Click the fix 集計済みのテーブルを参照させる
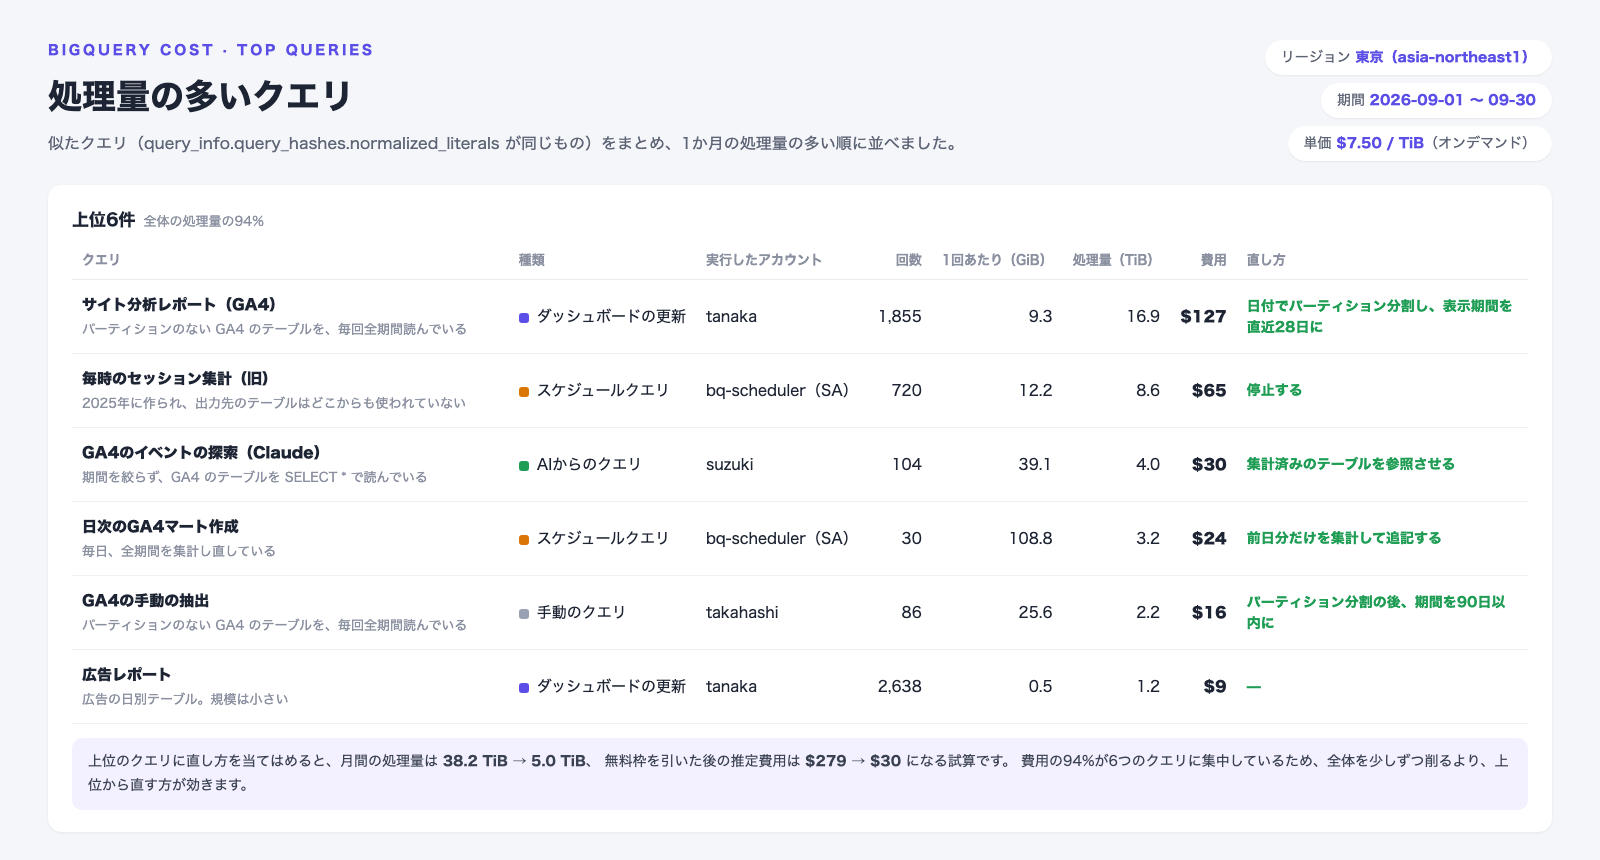The image size is (1600, 860). [x=1350, y=464]
